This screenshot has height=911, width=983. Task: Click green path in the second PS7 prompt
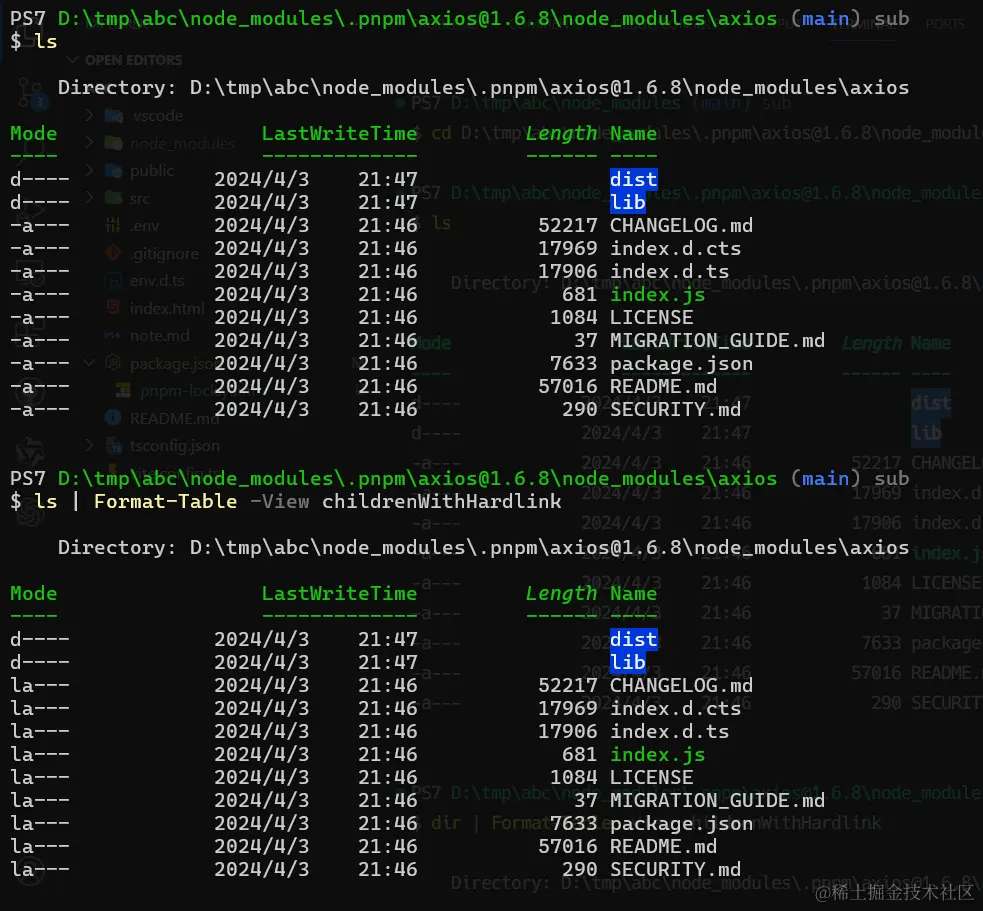coord(418,478)
